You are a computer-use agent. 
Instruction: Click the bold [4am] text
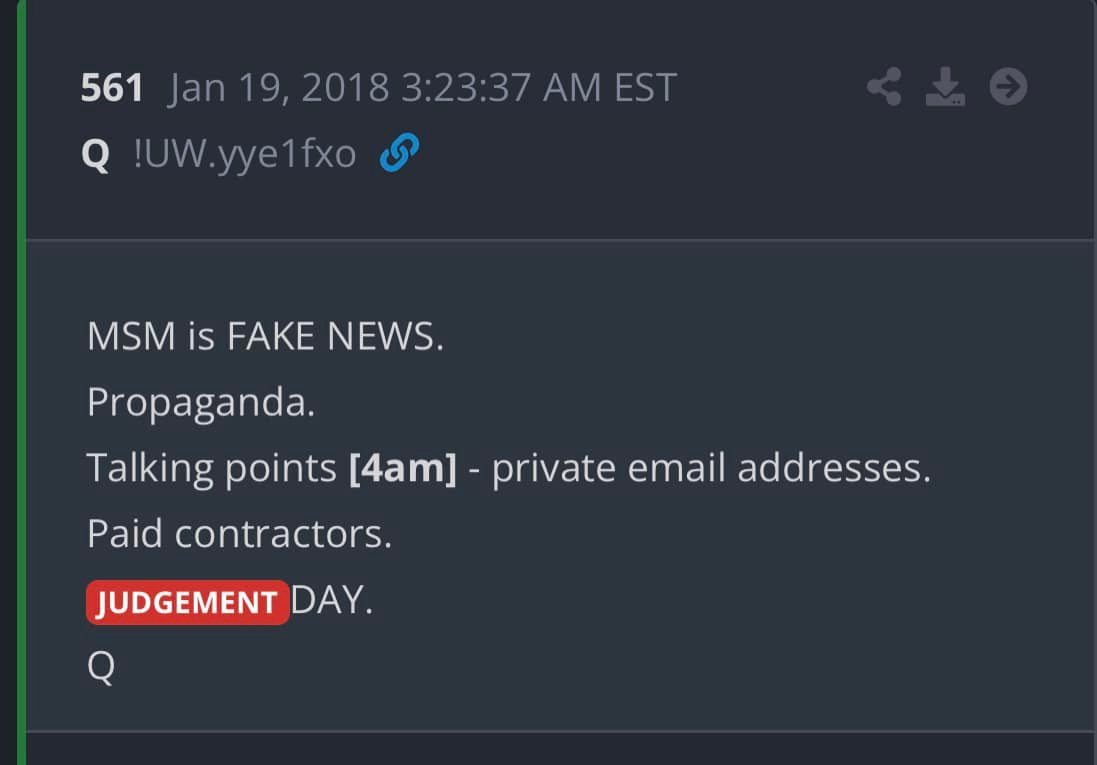pyautogui.click(x=402, y=468)
